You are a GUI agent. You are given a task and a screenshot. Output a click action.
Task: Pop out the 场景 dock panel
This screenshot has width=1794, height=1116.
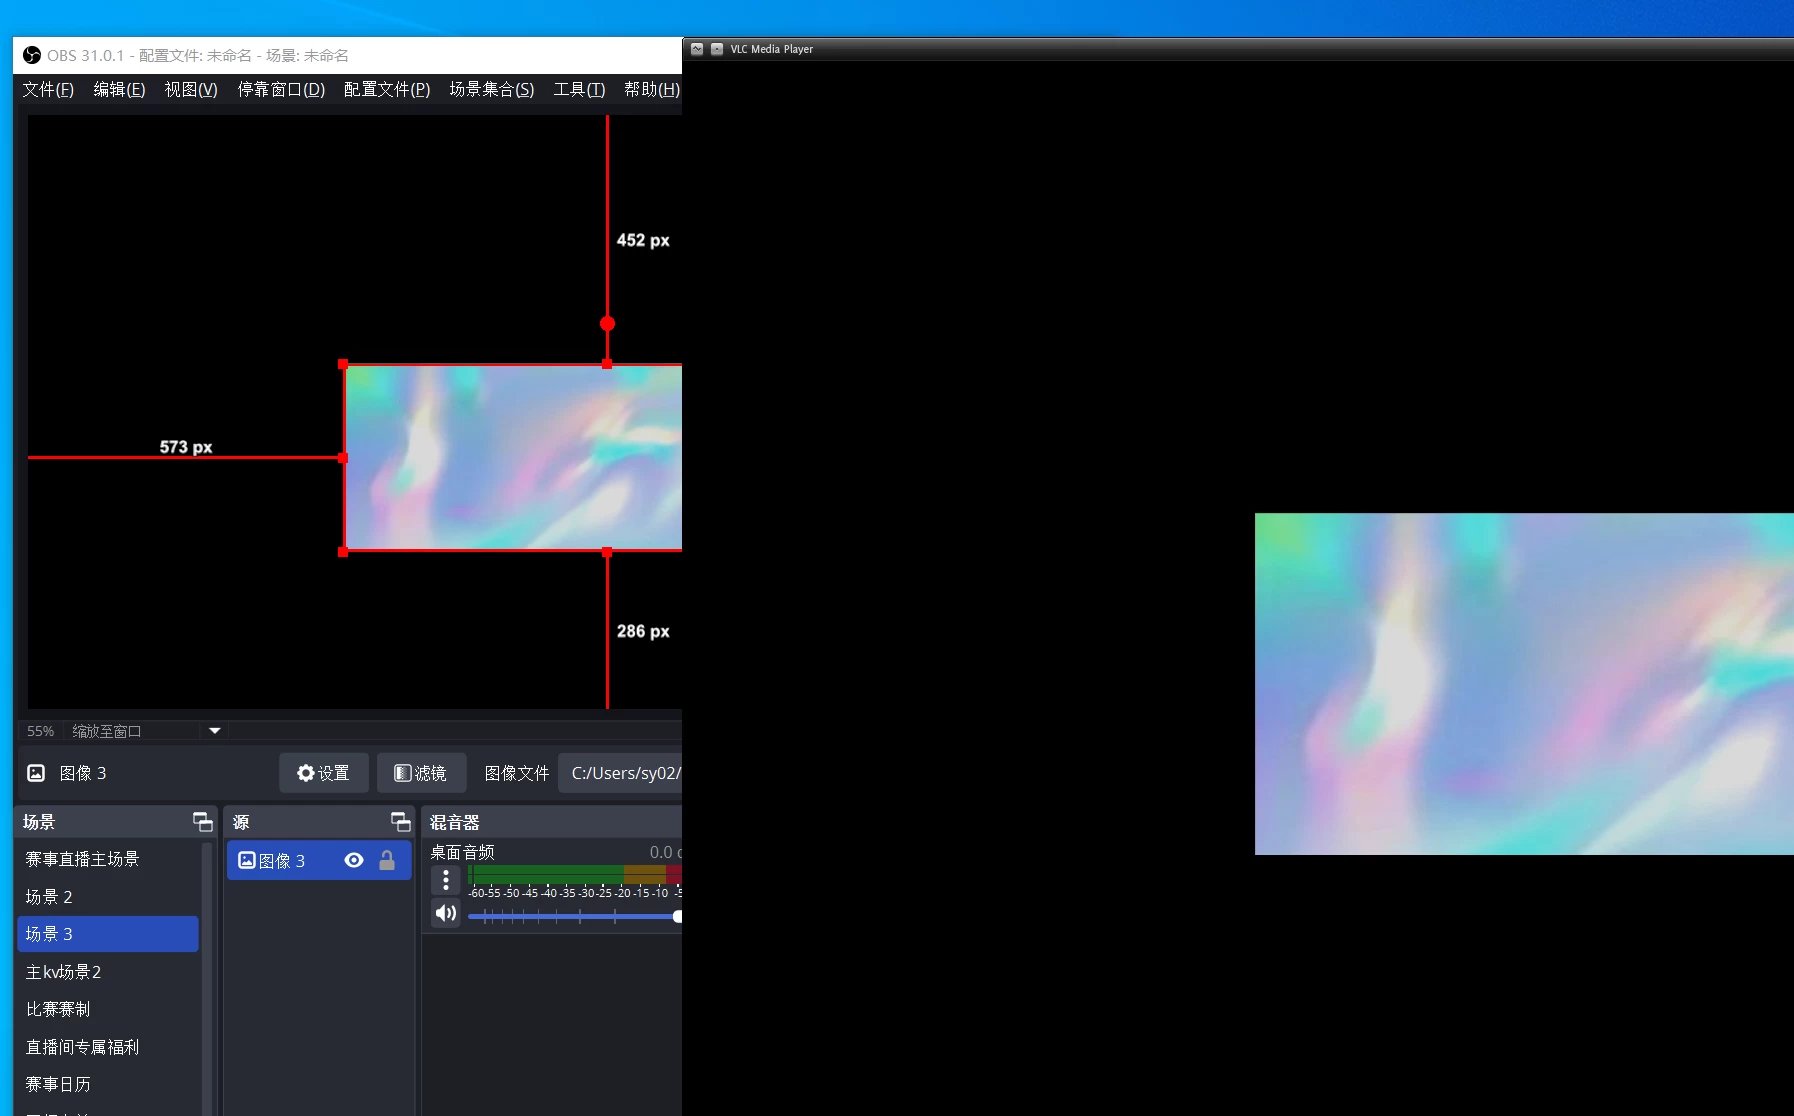click(x=202, y=822)
